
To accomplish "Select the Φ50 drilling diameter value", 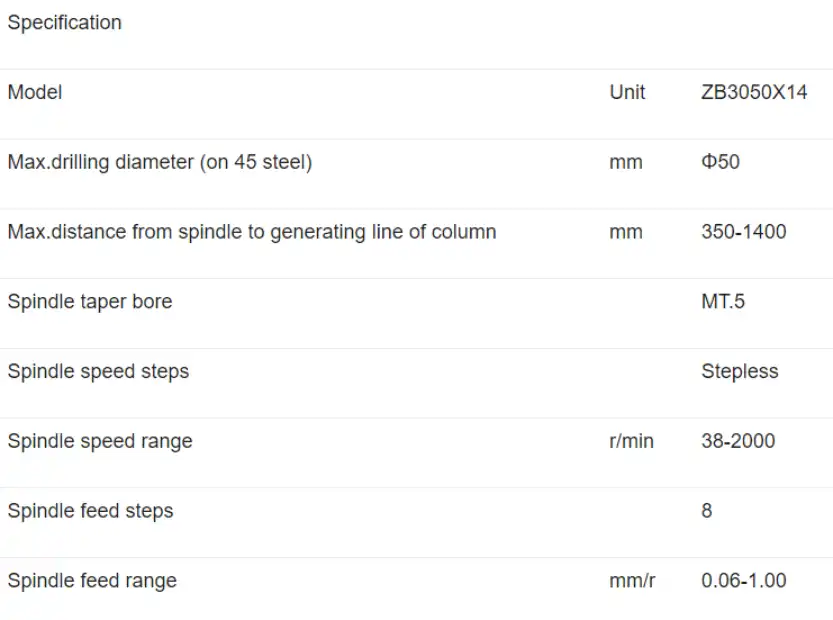I will (720, 162).
